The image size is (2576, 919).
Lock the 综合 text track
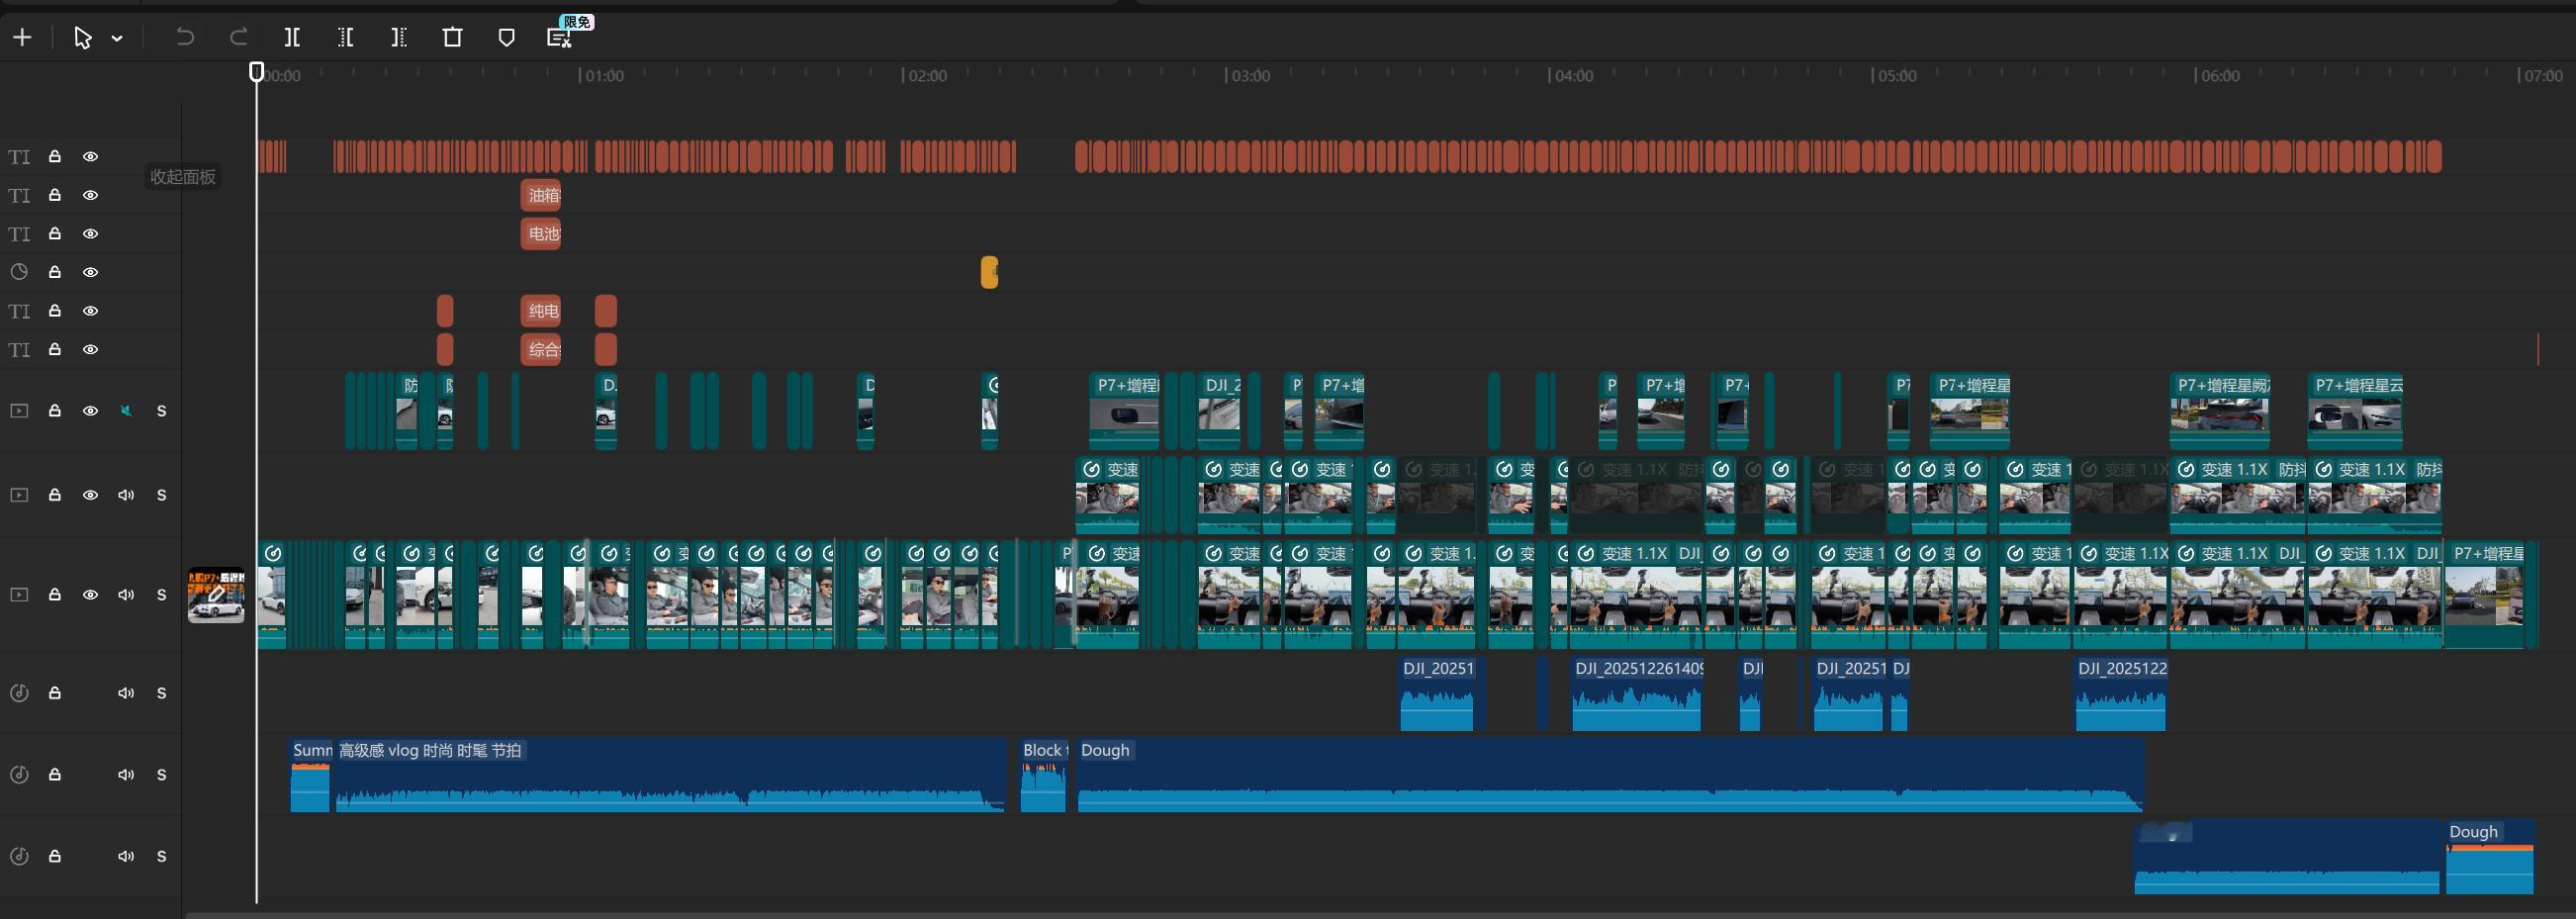point(55,349)
